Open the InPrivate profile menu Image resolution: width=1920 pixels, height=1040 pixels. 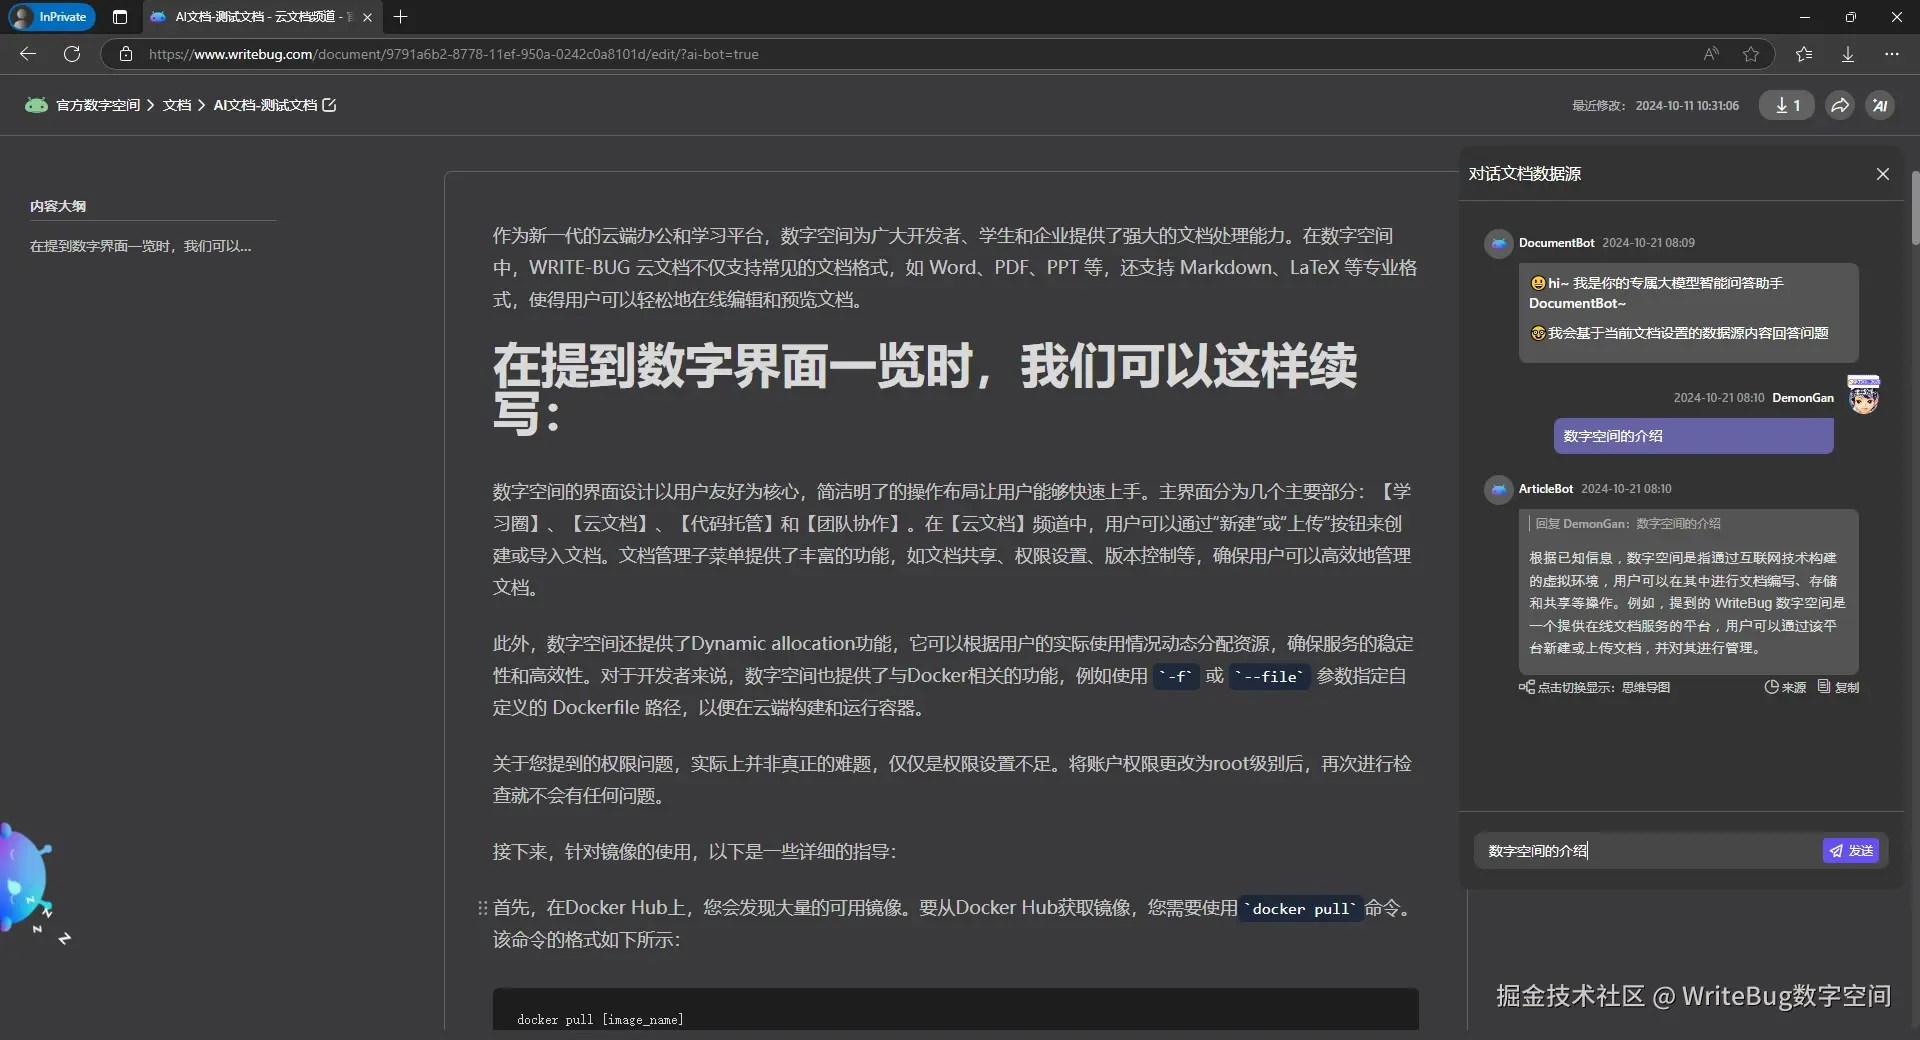(x=50, y=17)
